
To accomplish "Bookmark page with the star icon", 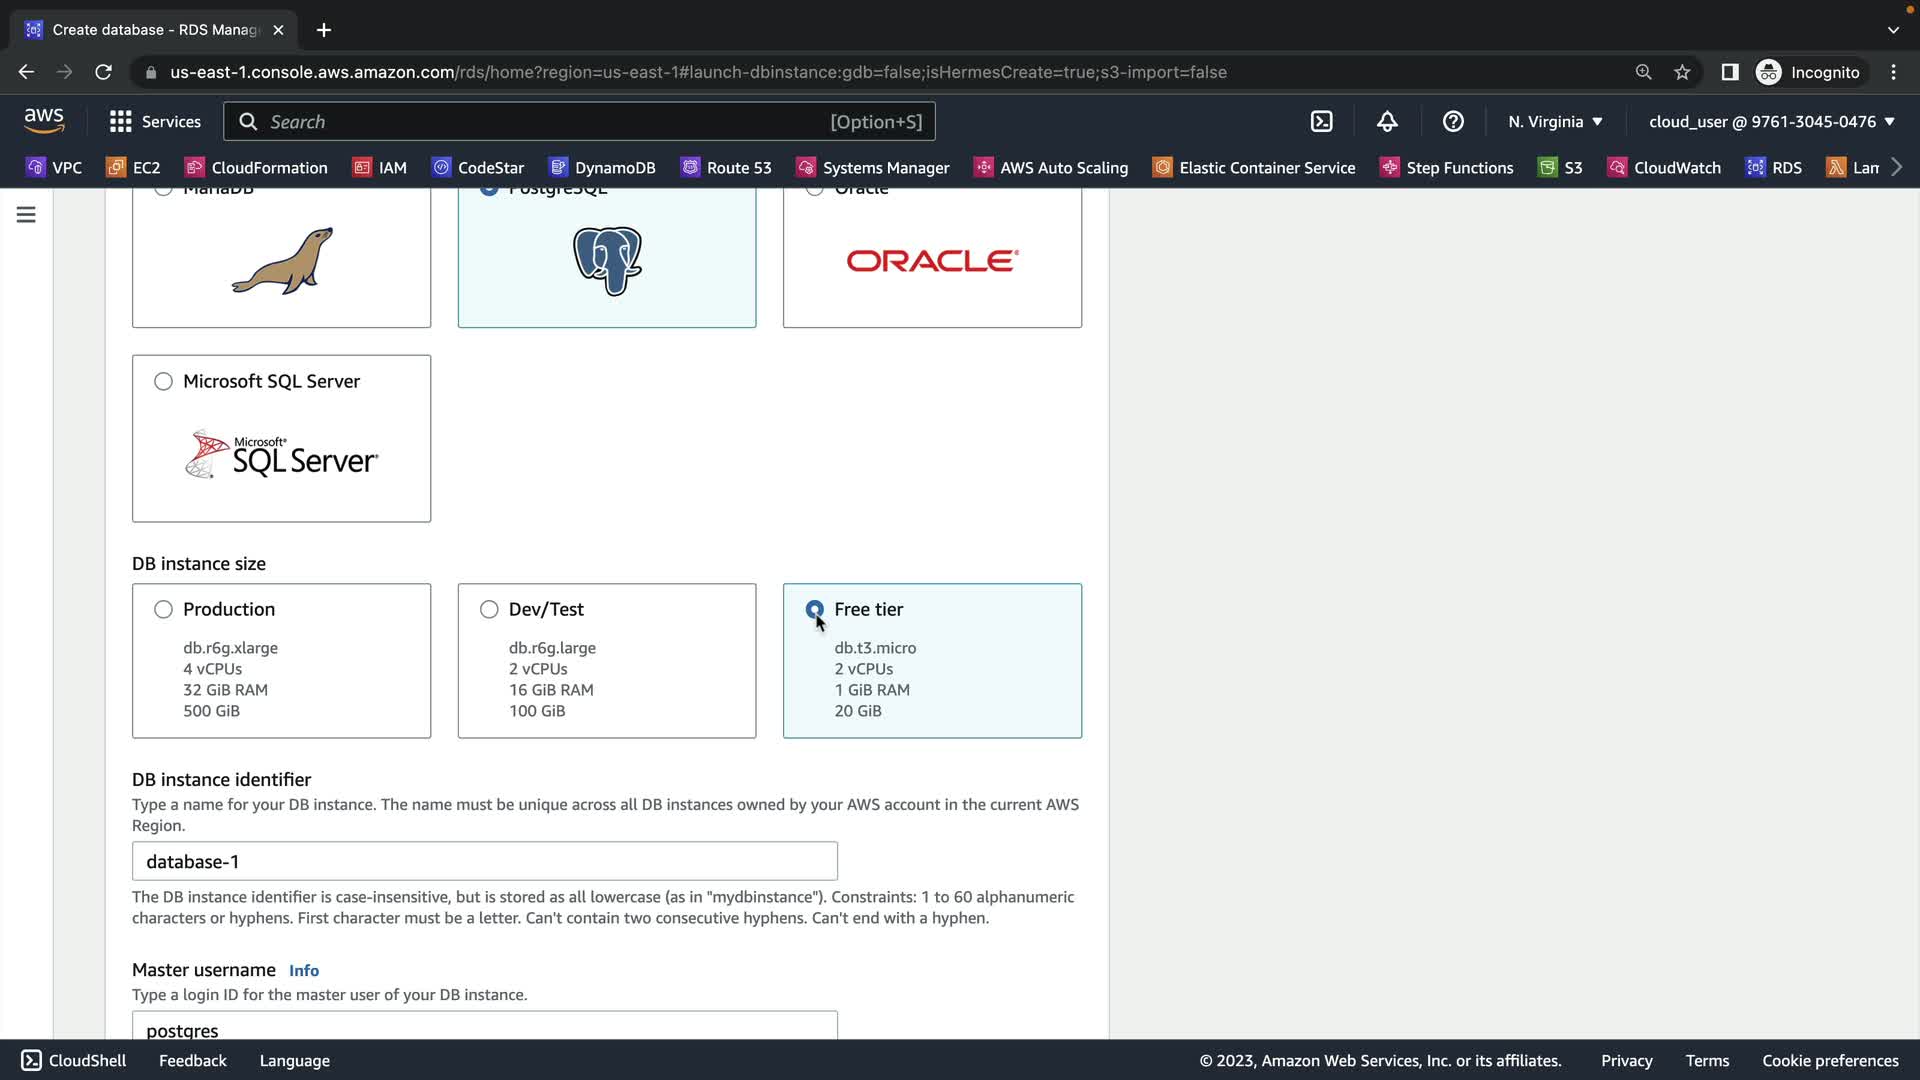I will (1682, 72).
